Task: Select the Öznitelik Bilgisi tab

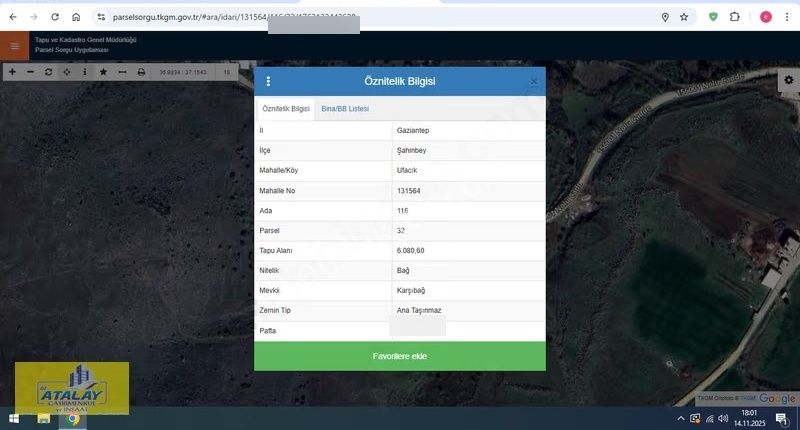Action: click(286, 108)
